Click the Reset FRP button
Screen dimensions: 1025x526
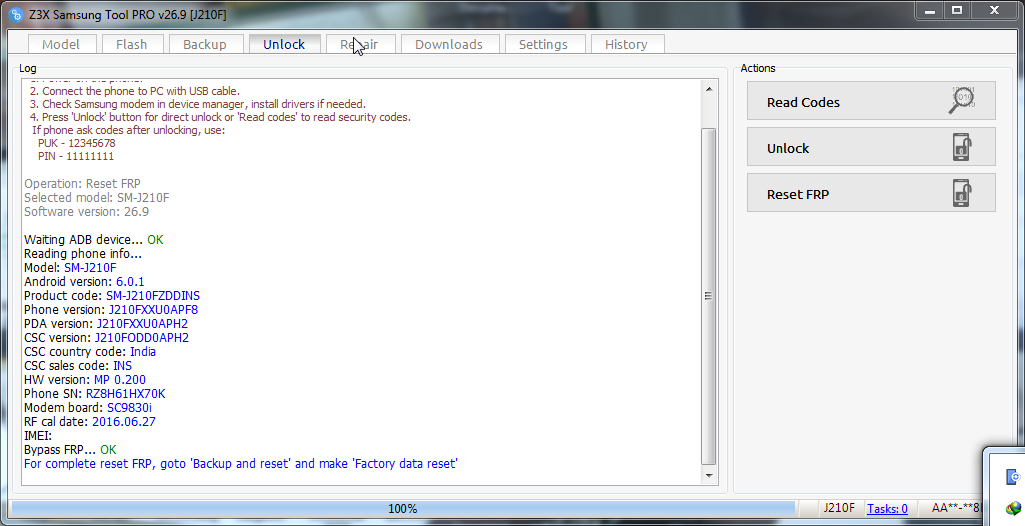click(871, 193)
